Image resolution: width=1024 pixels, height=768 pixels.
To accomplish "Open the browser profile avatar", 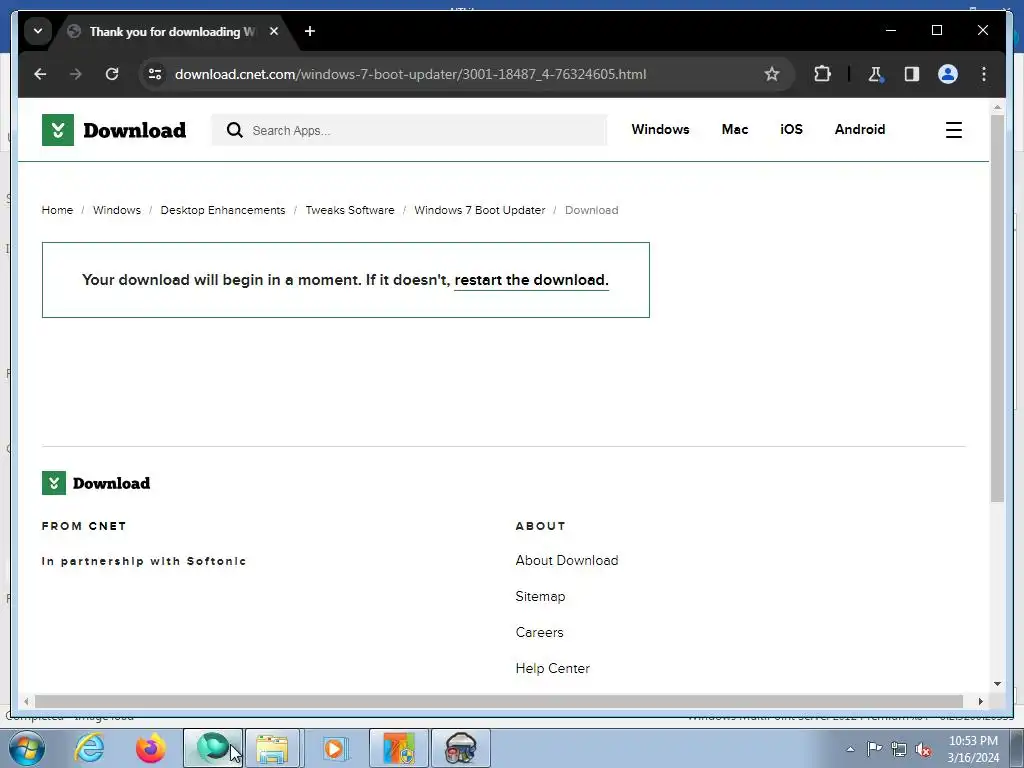I will tap(948, 74).
